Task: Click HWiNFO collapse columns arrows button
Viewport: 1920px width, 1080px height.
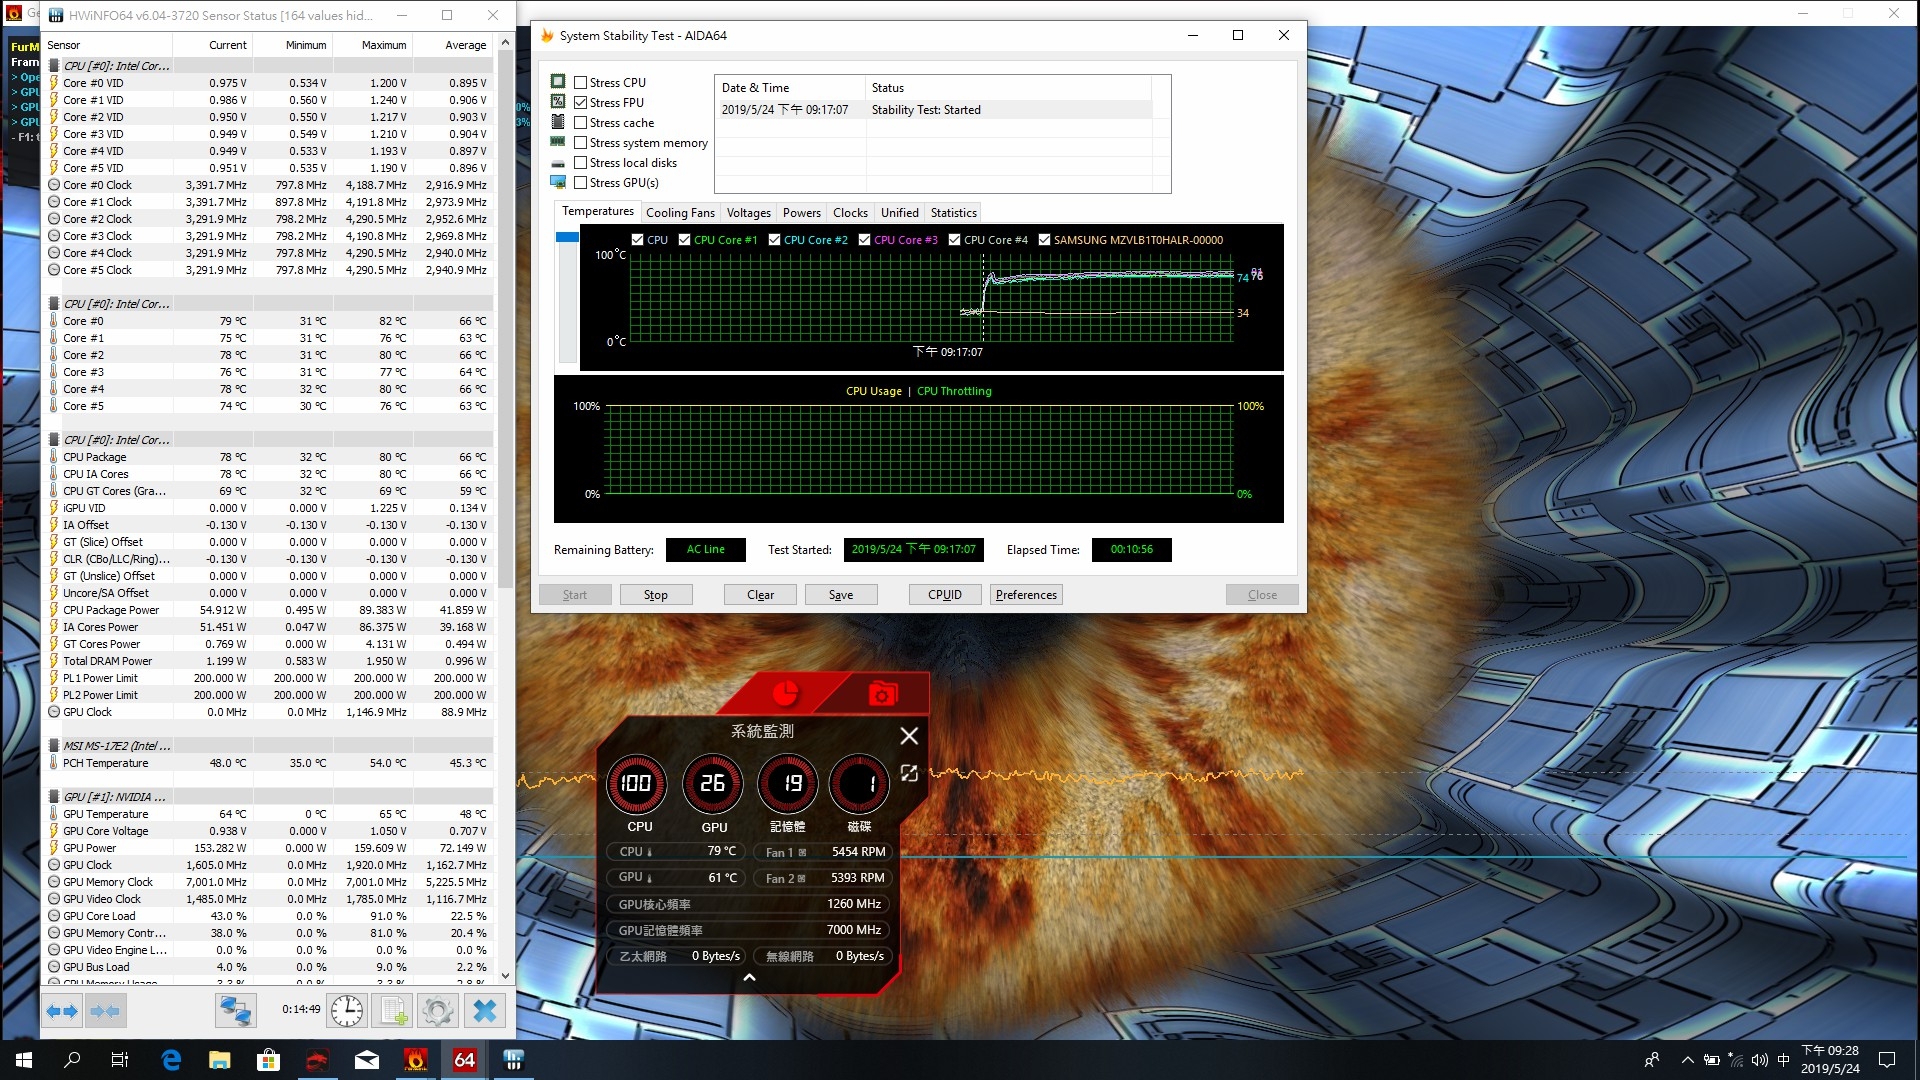Action: point(105,1011)
